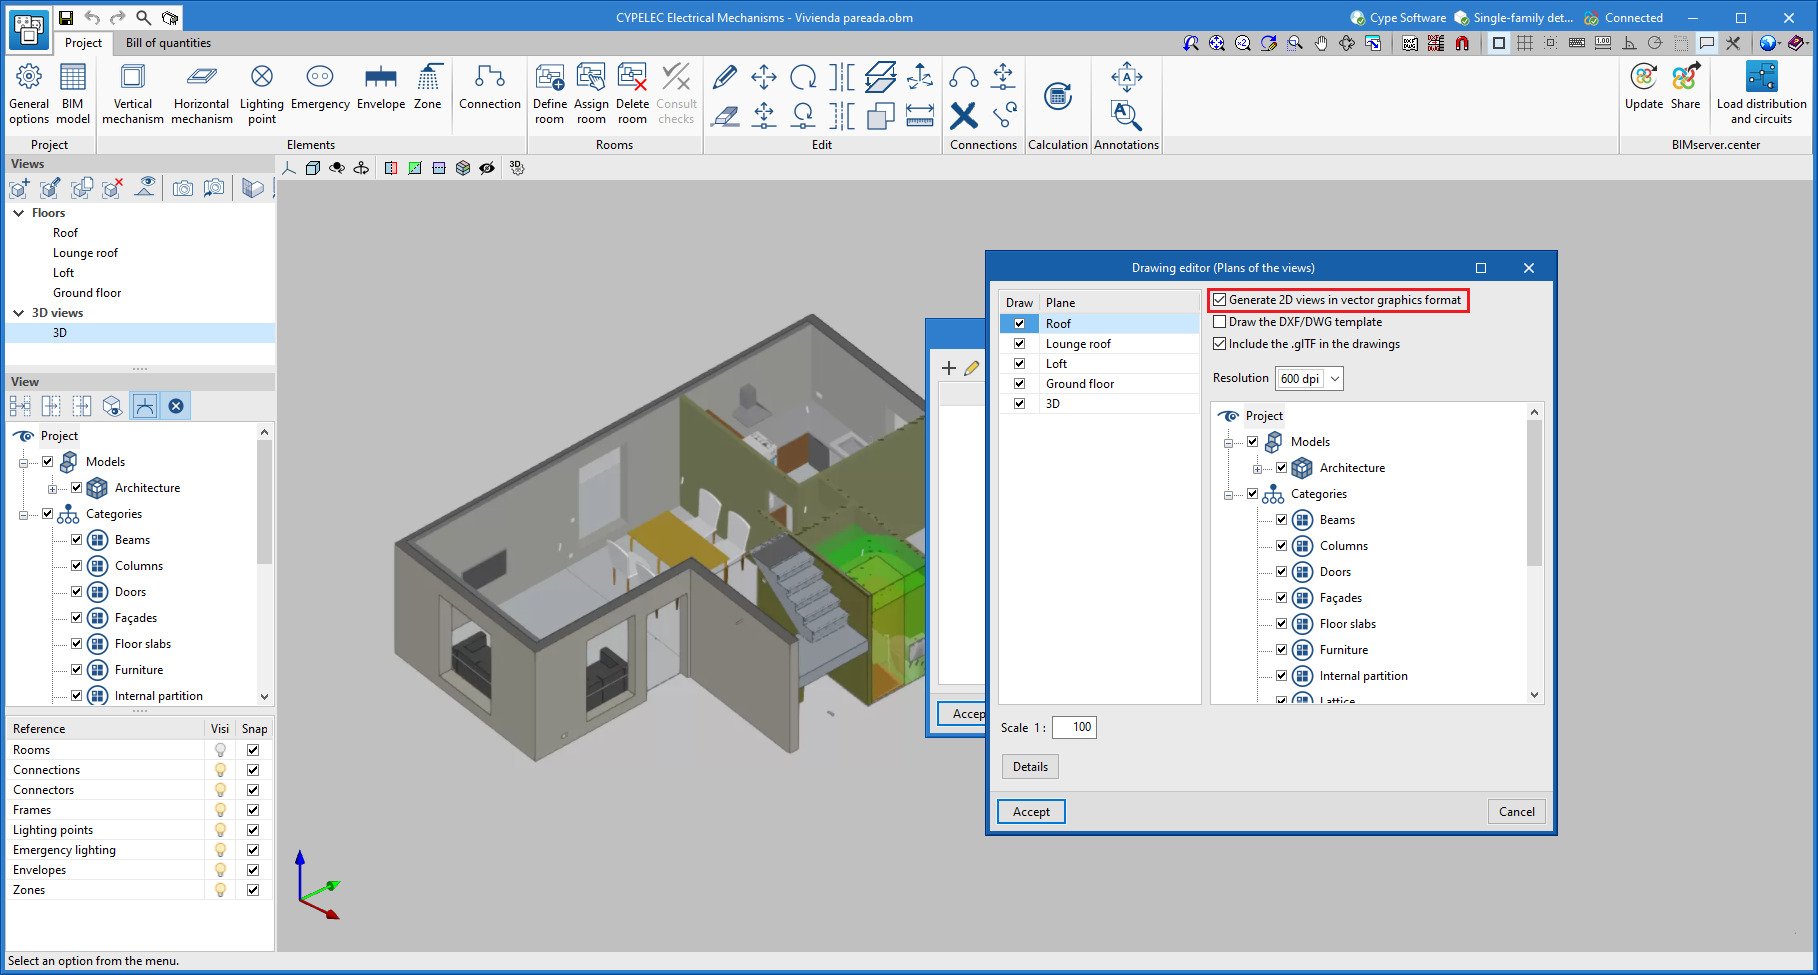
Task: Open the Resolution 600 dpi dropdown
Action: 1333,379
